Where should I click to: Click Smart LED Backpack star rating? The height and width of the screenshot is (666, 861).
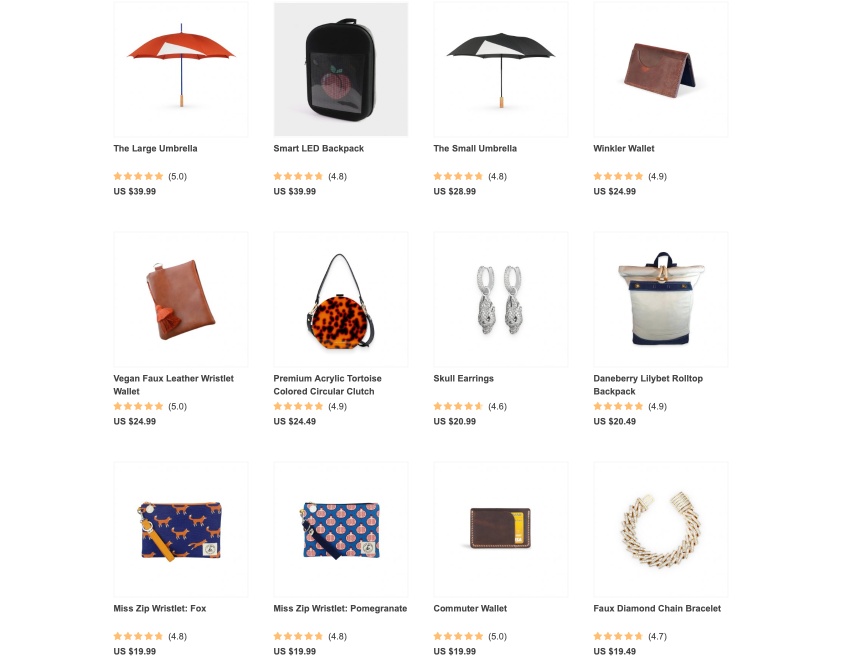click(x=298, y=176)
